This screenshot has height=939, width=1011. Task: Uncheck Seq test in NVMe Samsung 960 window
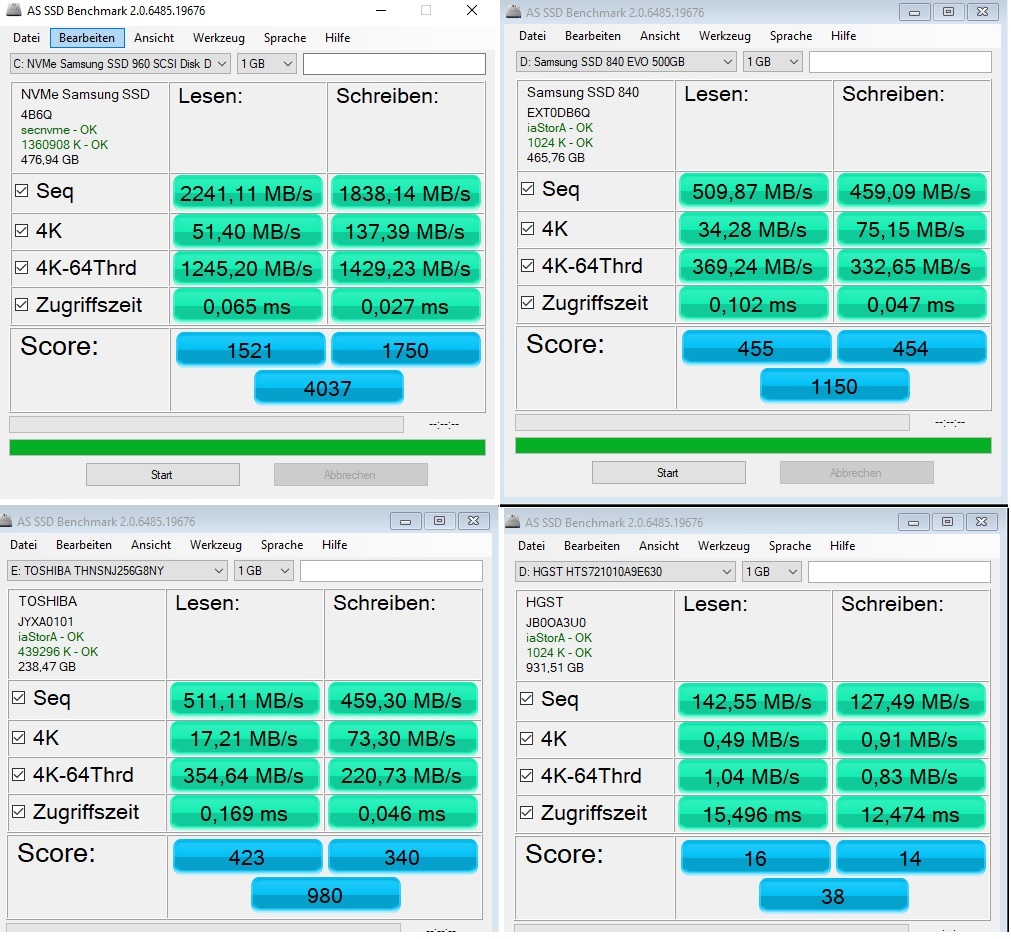[21, 191]
